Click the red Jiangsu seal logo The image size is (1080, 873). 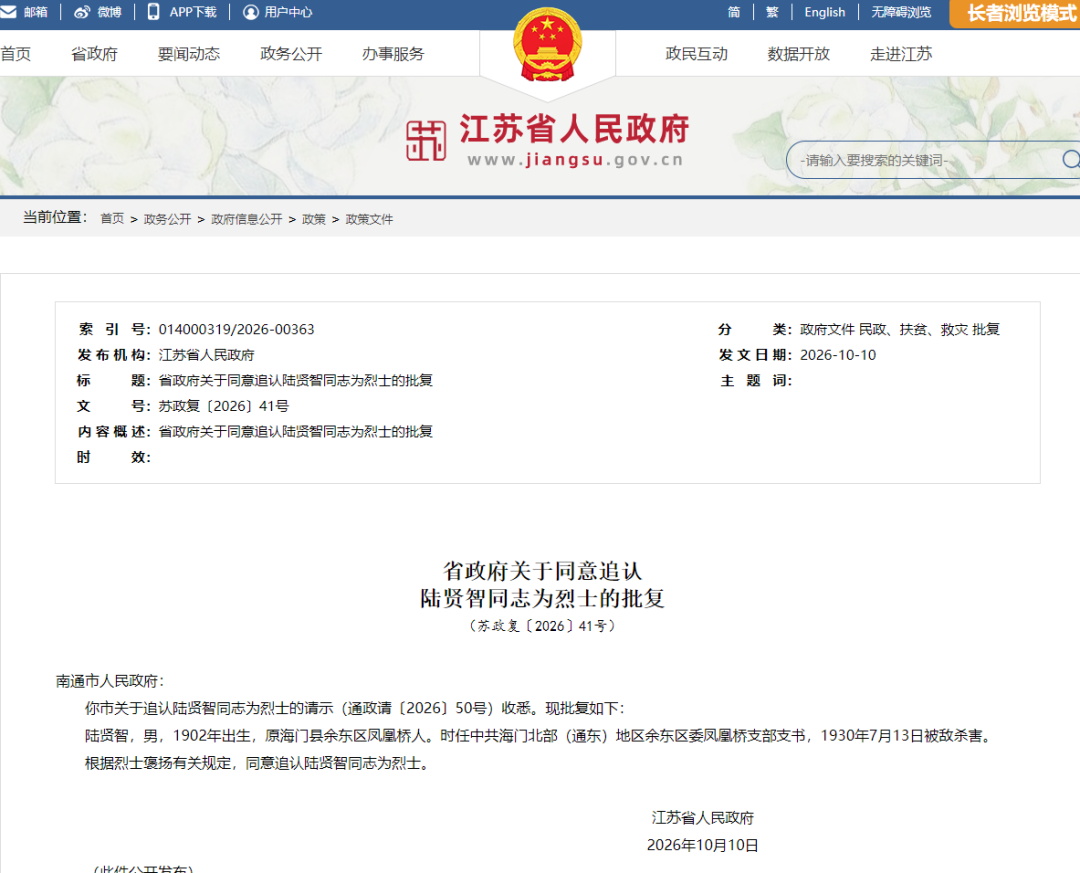[426, 141]
